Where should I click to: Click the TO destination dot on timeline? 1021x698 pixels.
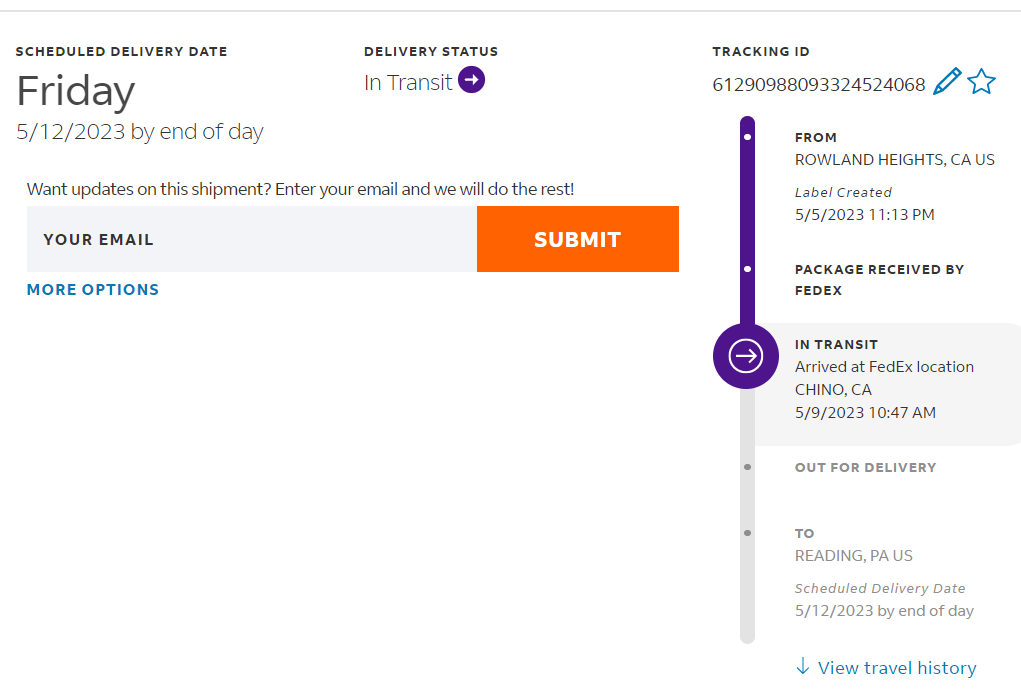748,533
